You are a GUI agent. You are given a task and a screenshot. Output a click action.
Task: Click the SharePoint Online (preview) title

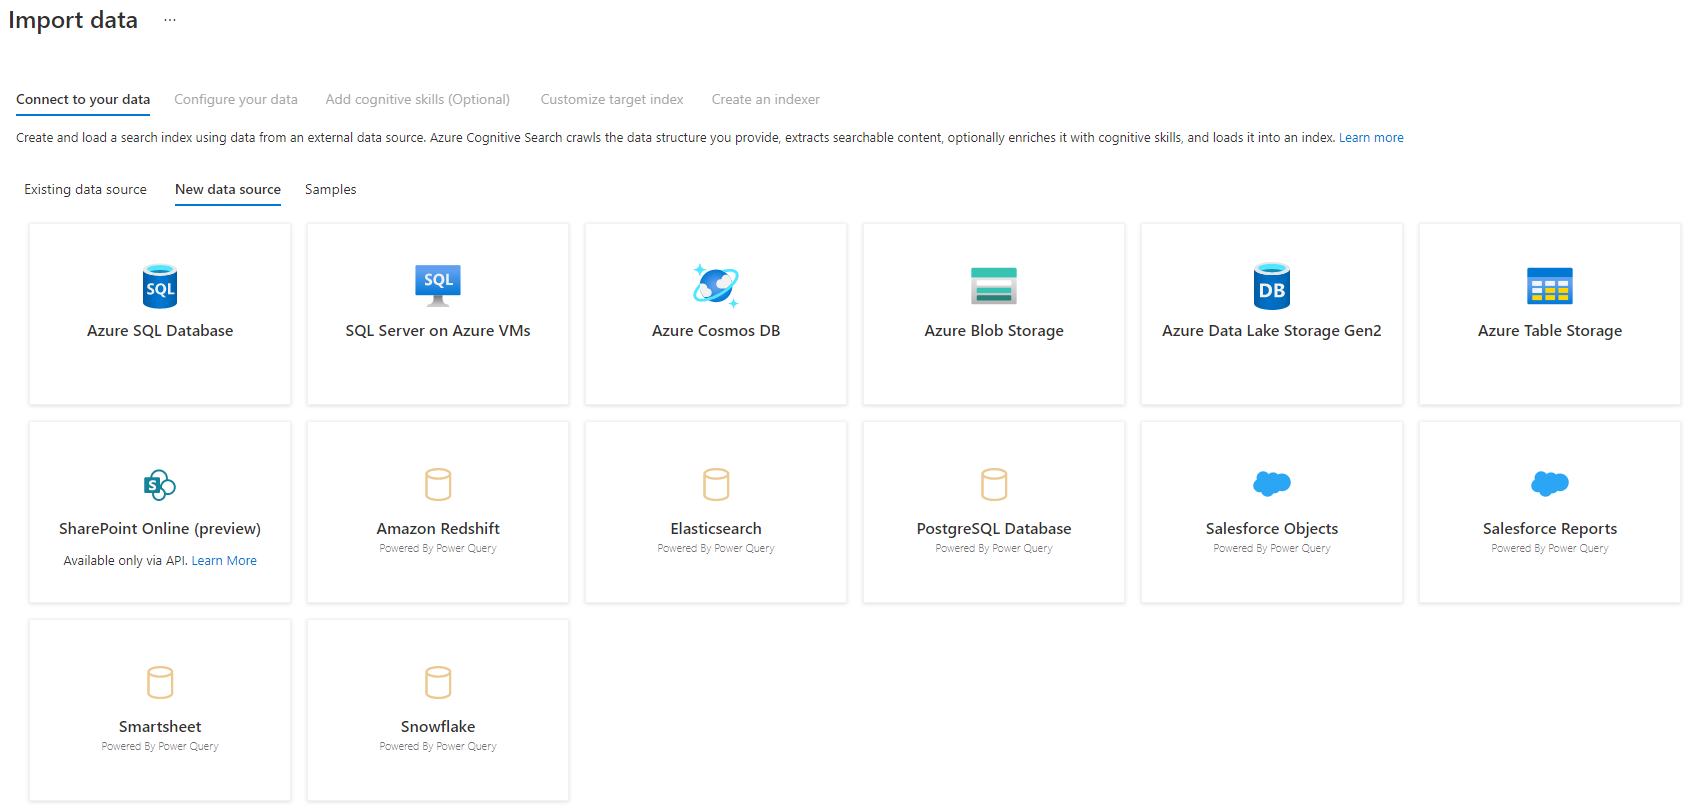[x=160, y=529]
